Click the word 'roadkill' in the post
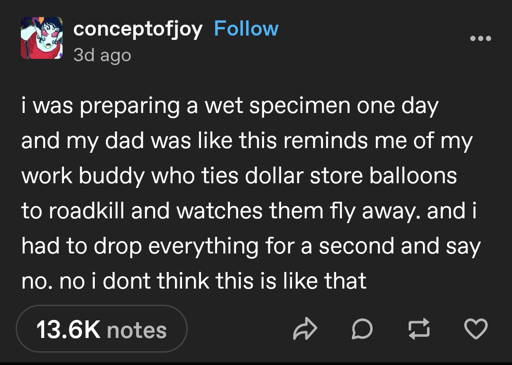The image size is (512, 365). tap(86, 211)
